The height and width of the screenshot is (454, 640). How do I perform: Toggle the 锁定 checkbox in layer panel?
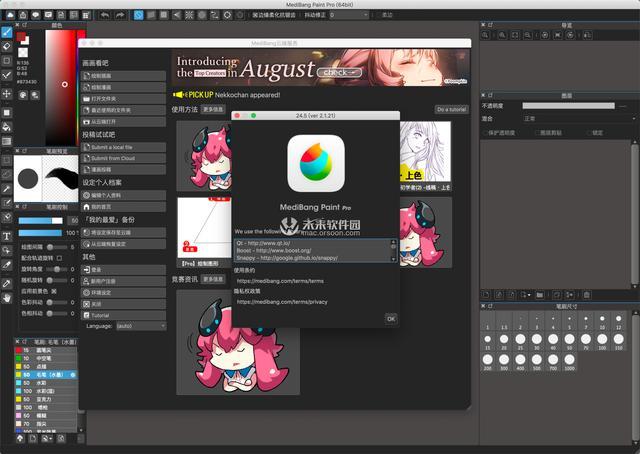tap(589, 133)
